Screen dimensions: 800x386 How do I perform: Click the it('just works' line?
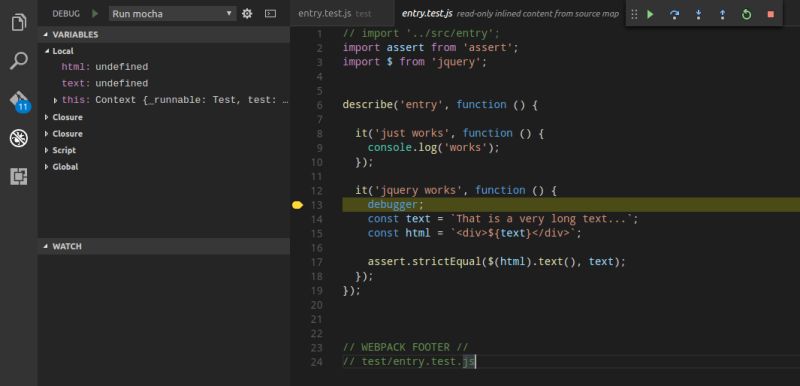tap(450, 134)
